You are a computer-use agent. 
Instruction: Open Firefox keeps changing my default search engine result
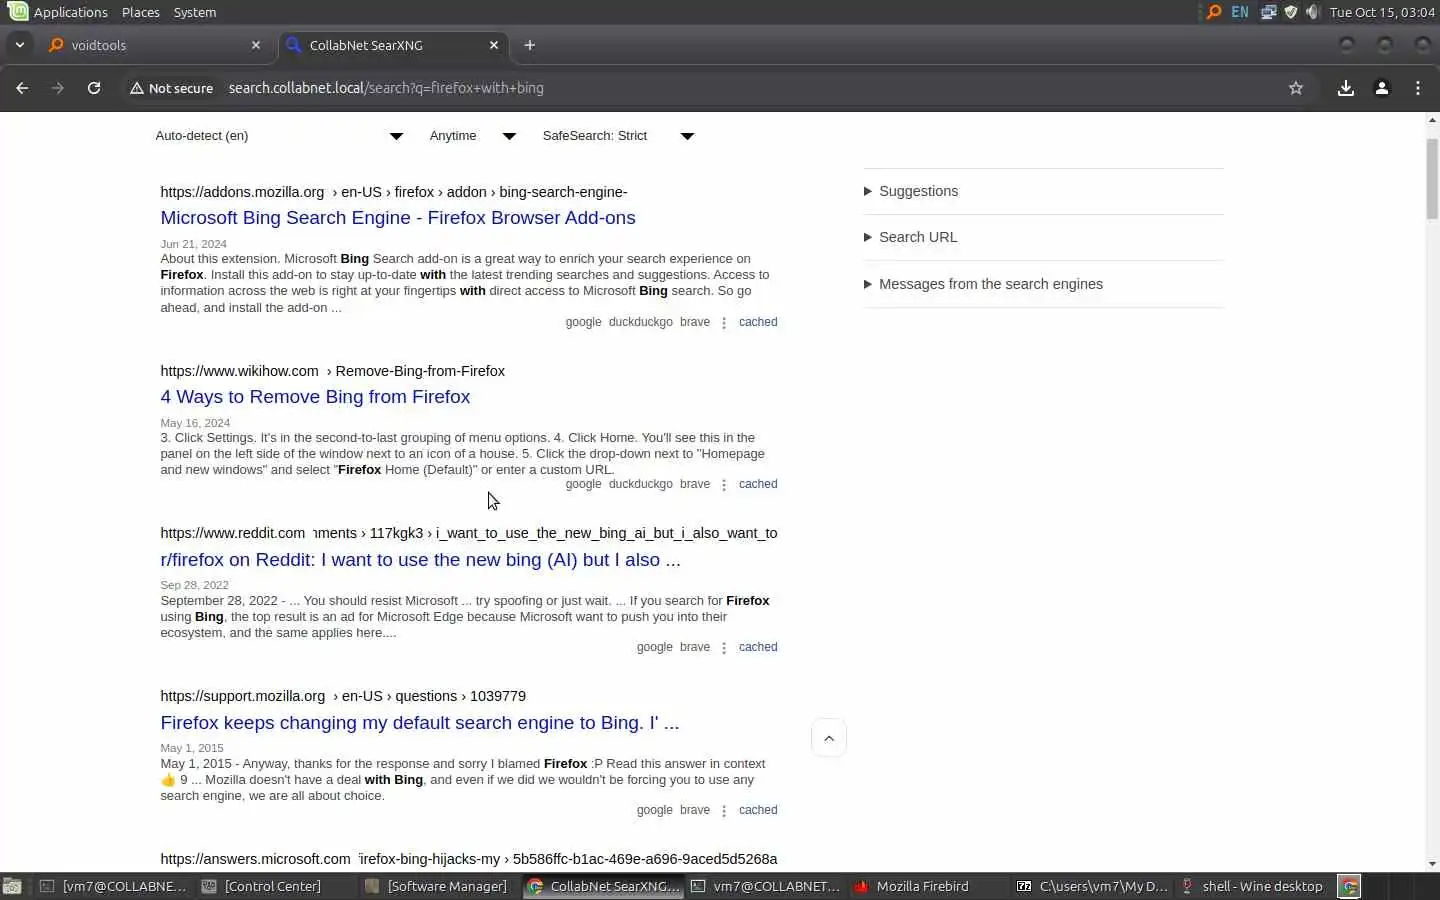coord(419,723)
